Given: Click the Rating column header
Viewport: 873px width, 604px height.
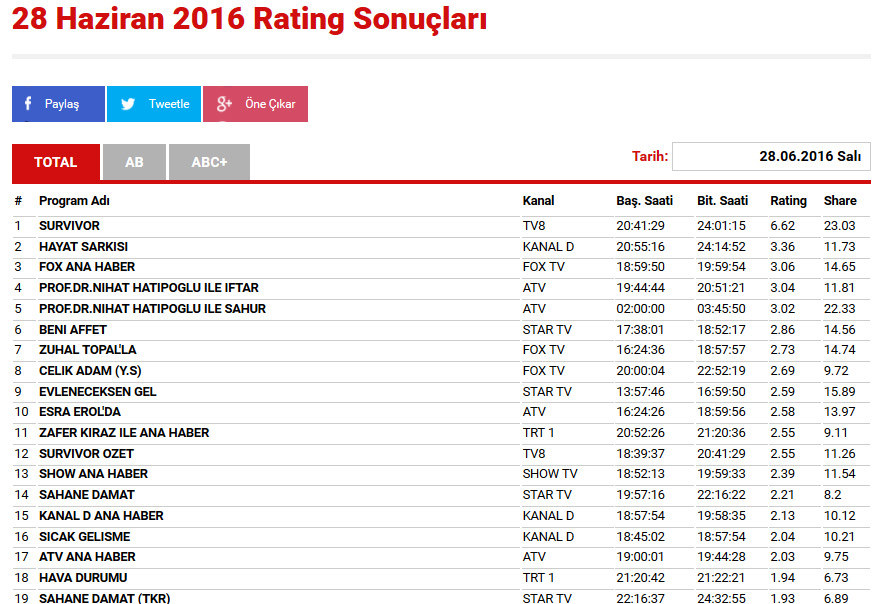Looking at the screenshot, I should point(788,201).
